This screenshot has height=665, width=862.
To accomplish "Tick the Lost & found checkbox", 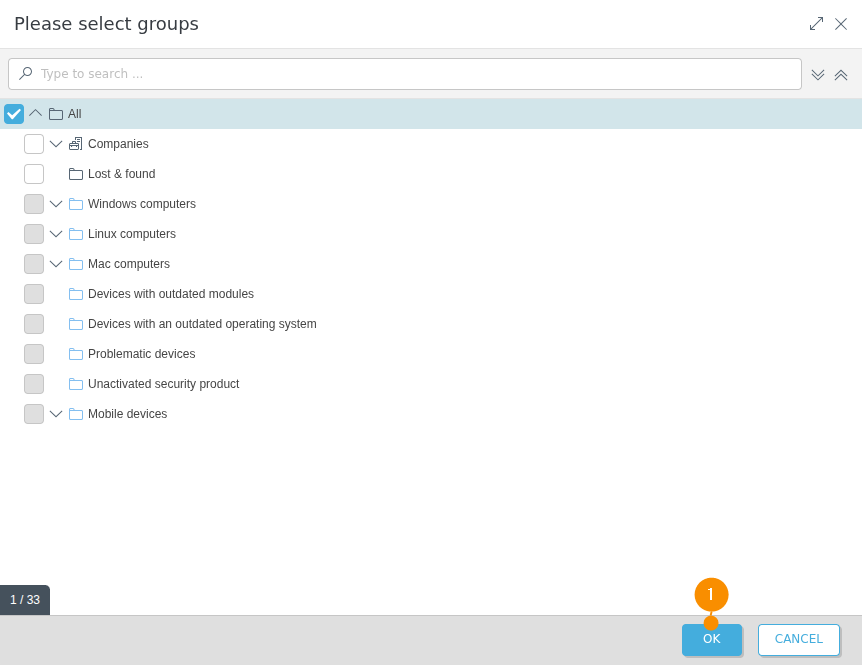I will 34,174.
